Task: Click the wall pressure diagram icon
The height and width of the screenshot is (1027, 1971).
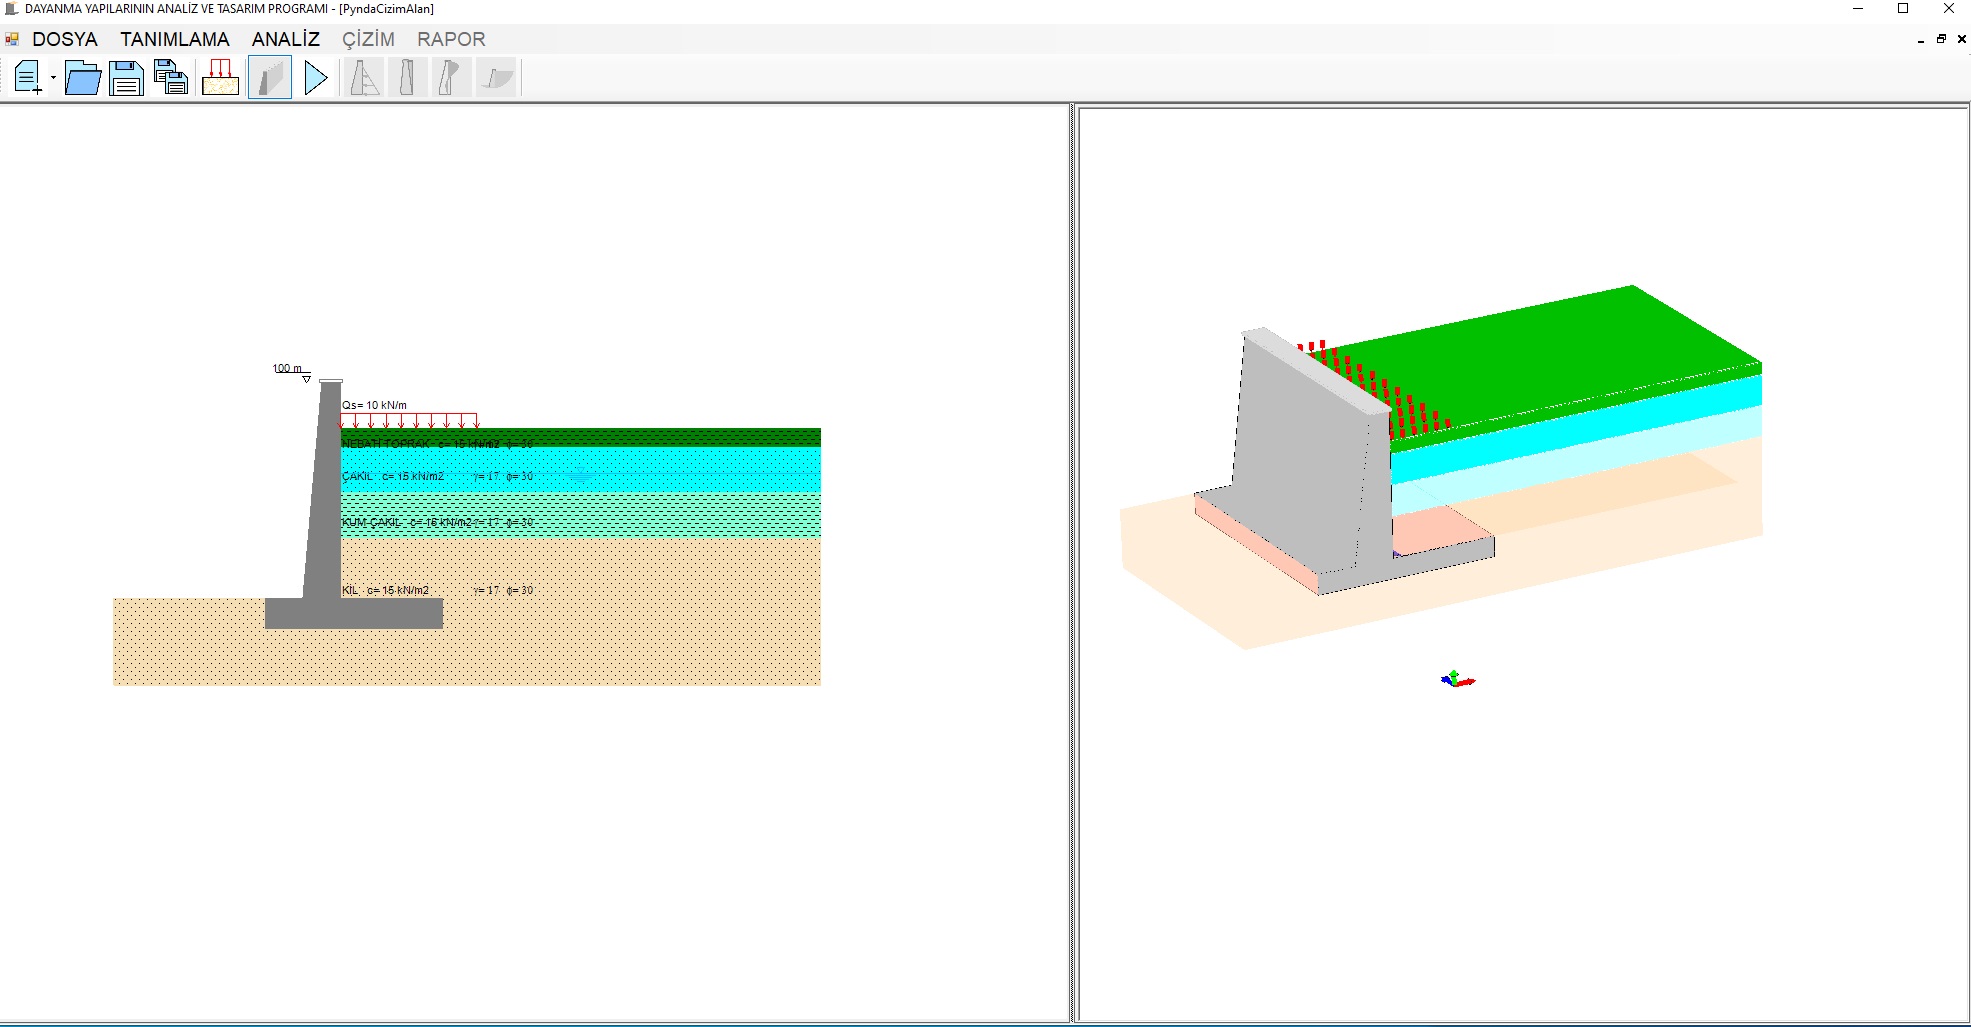Action: [364, 78]
